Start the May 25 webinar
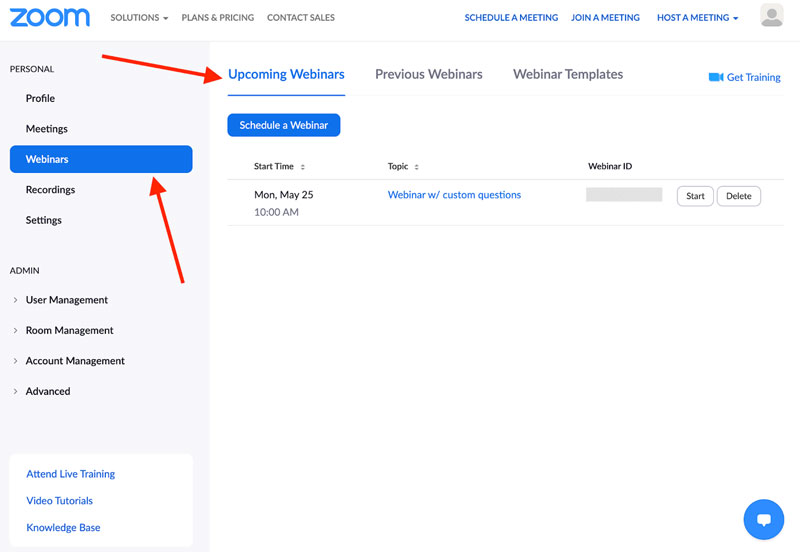This screenshot has height=552, width=800. pyautogui.click(x=695, y=196)
